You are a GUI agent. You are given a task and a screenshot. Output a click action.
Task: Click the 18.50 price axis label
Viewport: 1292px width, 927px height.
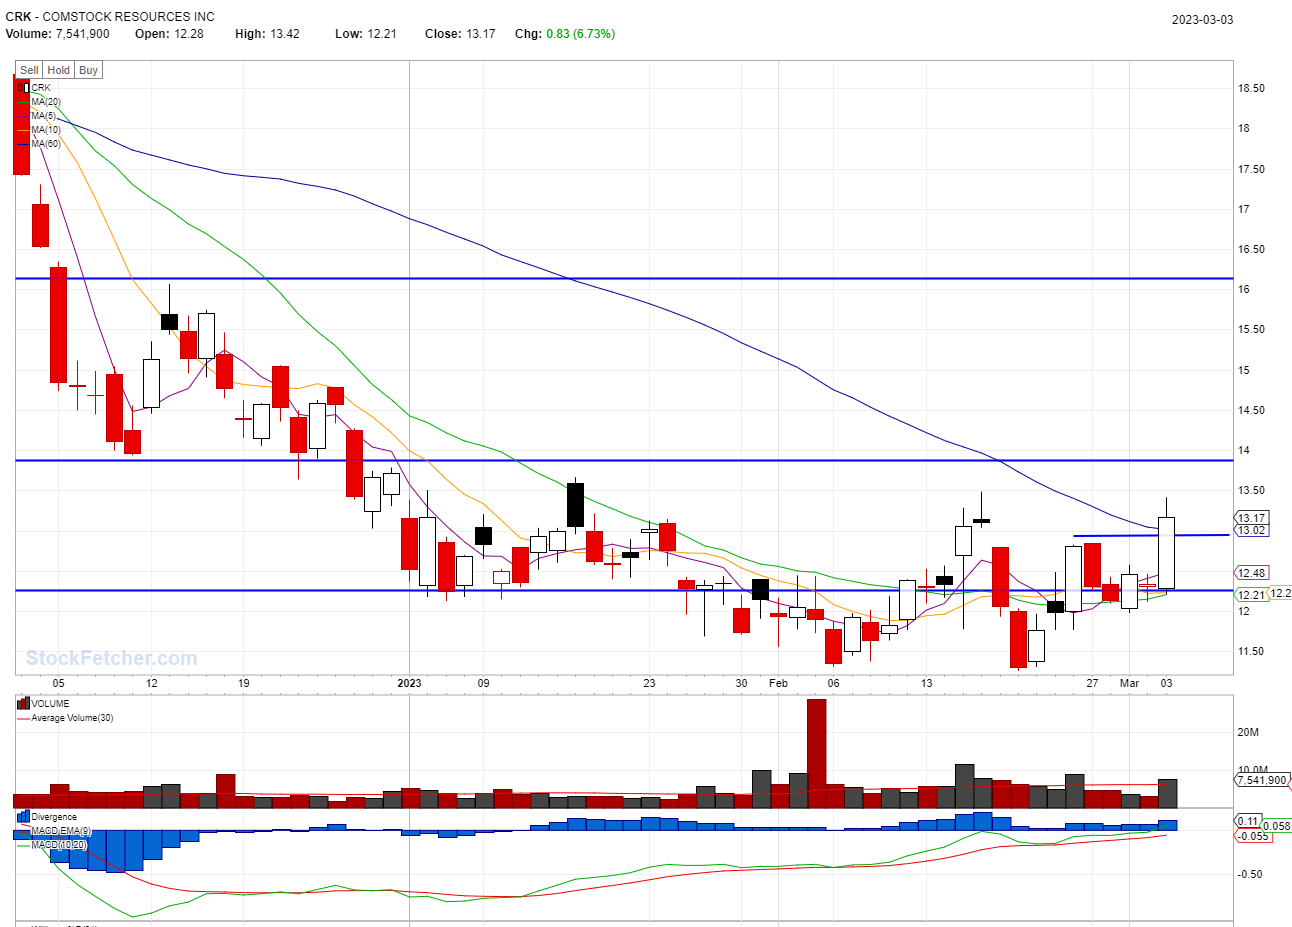(1251, 88)
